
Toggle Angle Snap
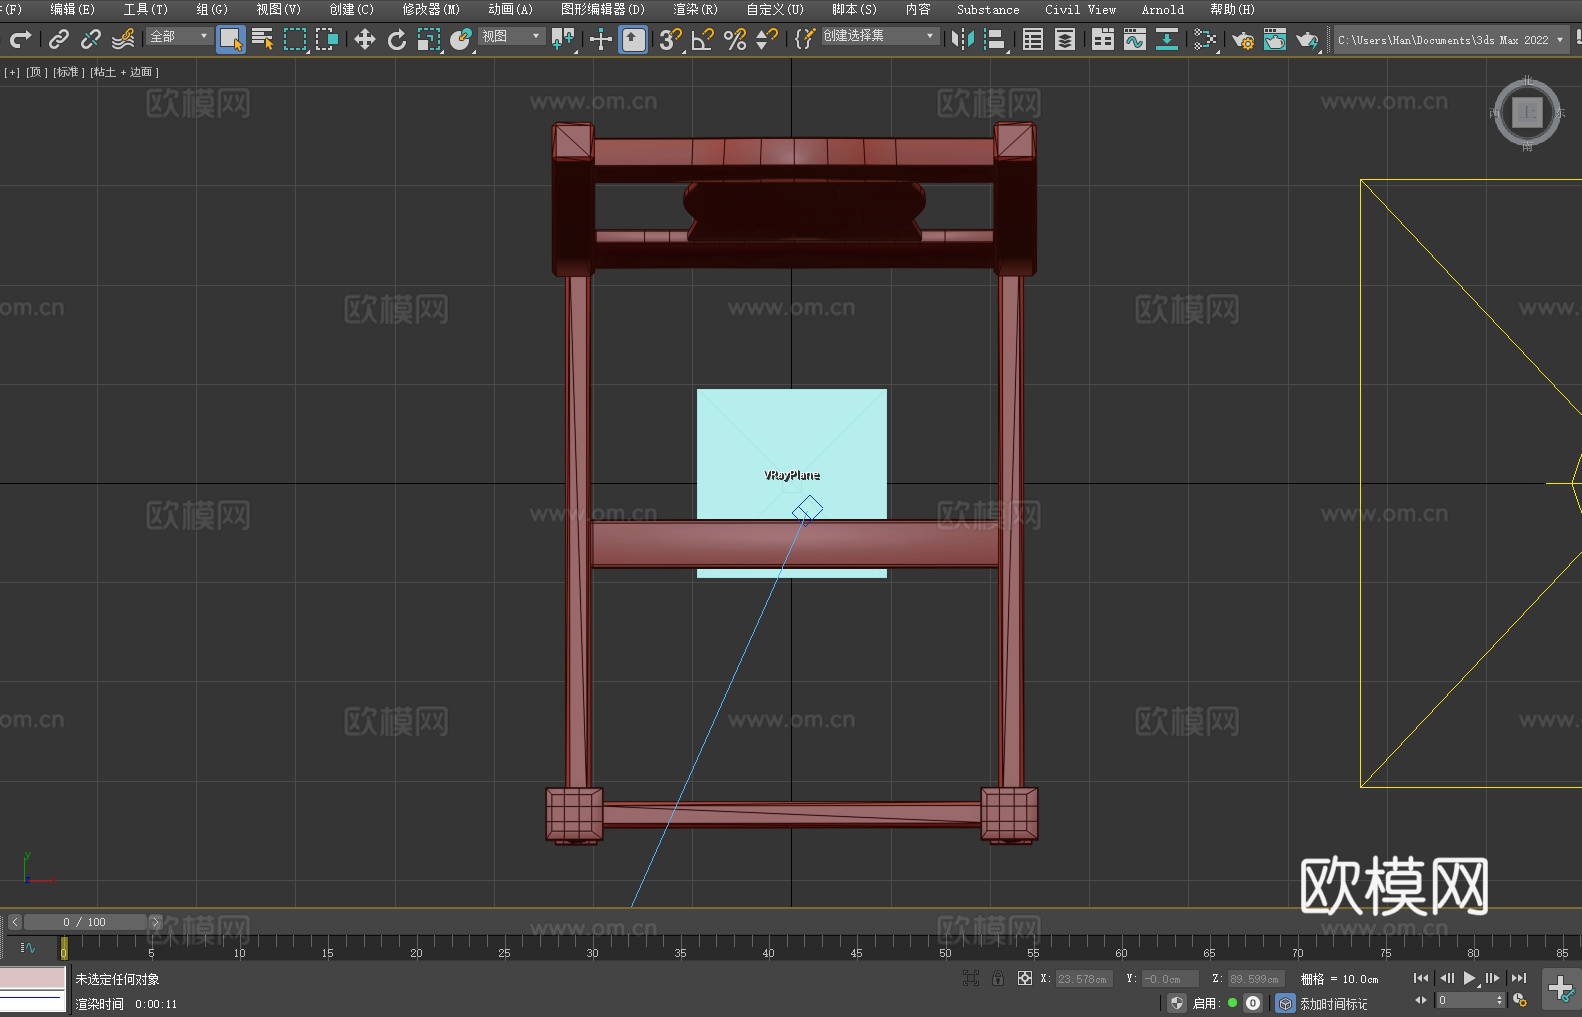pyautogui.click(x=703, y=39)
